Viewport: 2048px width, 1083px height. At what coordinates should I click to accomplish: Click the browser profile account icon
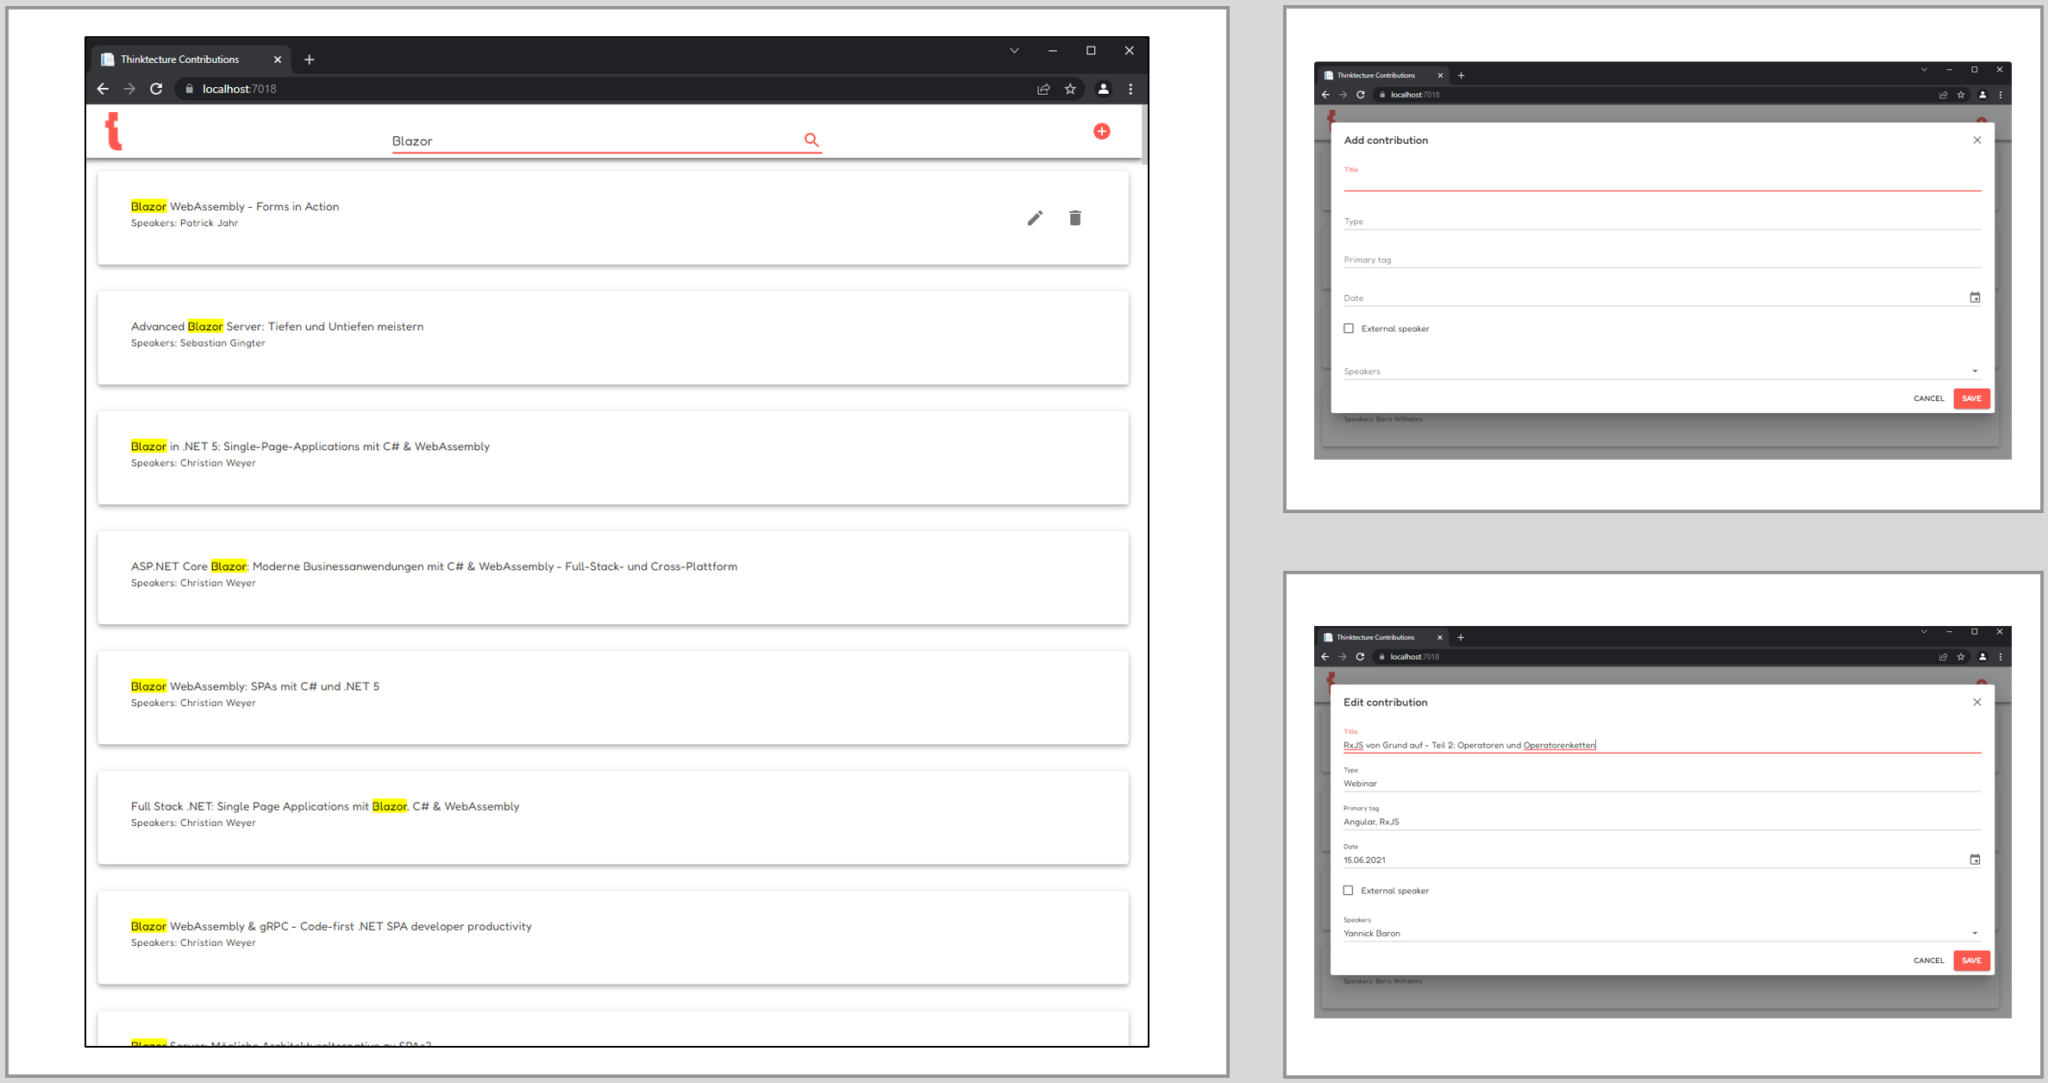pos(1103,88)
